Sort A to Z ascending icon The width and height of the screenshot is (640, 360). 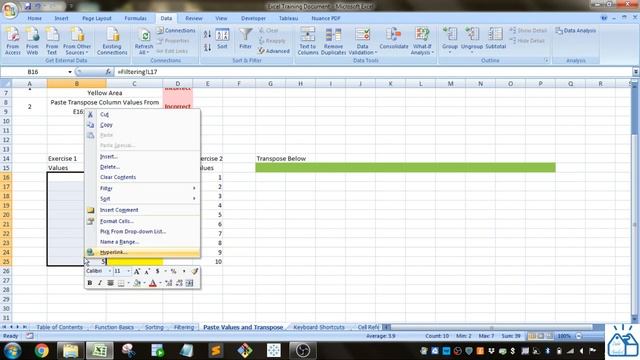pos(207,35)
